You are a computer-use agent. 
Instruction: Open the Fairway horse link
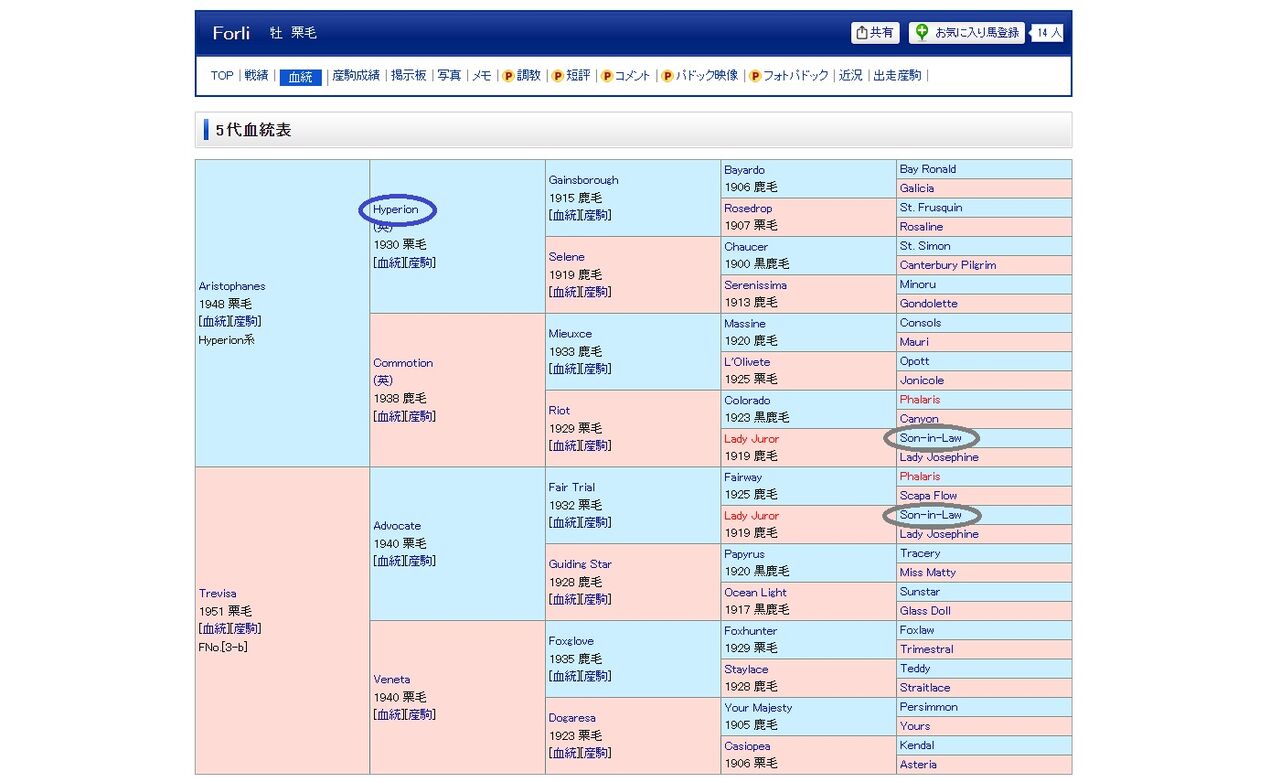click(743, 478)
